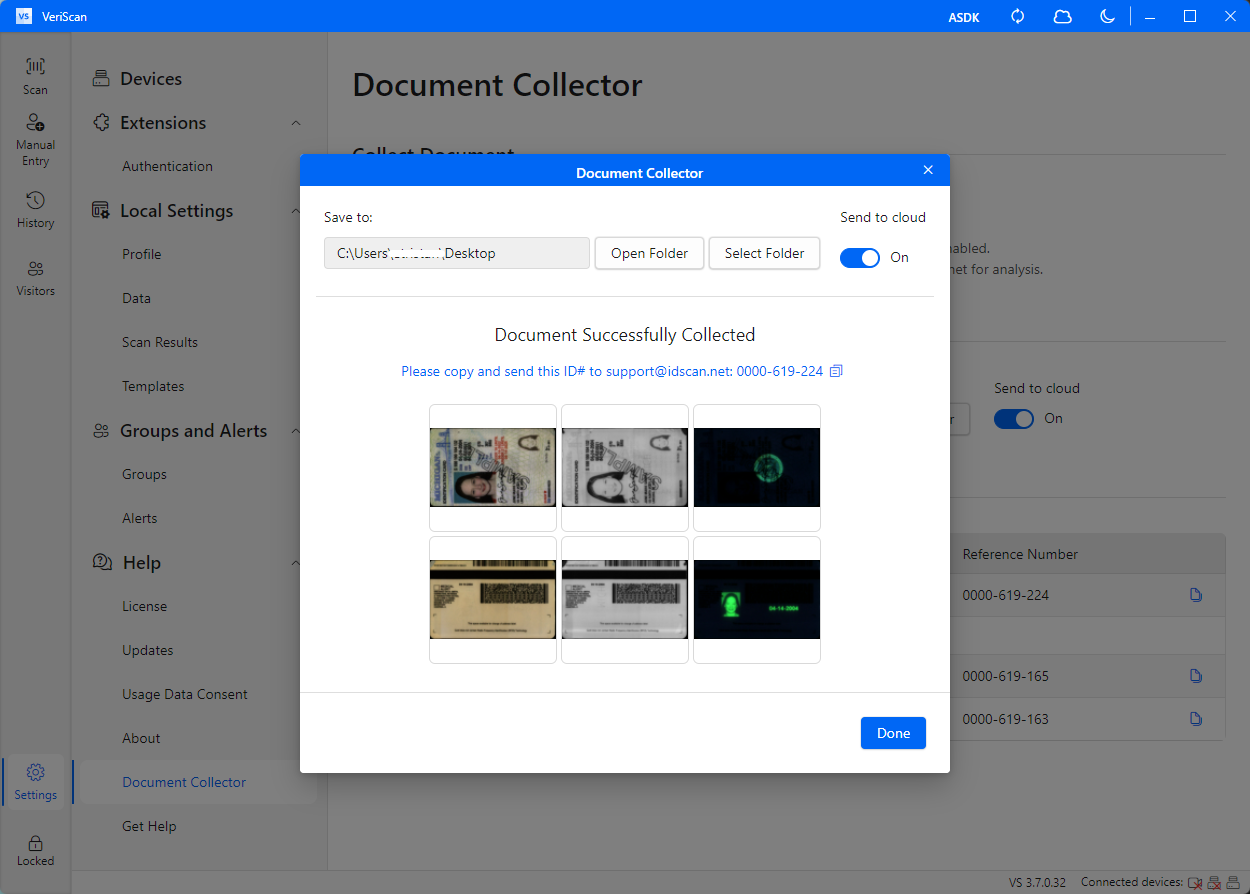Open Usage Data Consent page
This screenshot has height=894, width=1250.
click(185, 694)
